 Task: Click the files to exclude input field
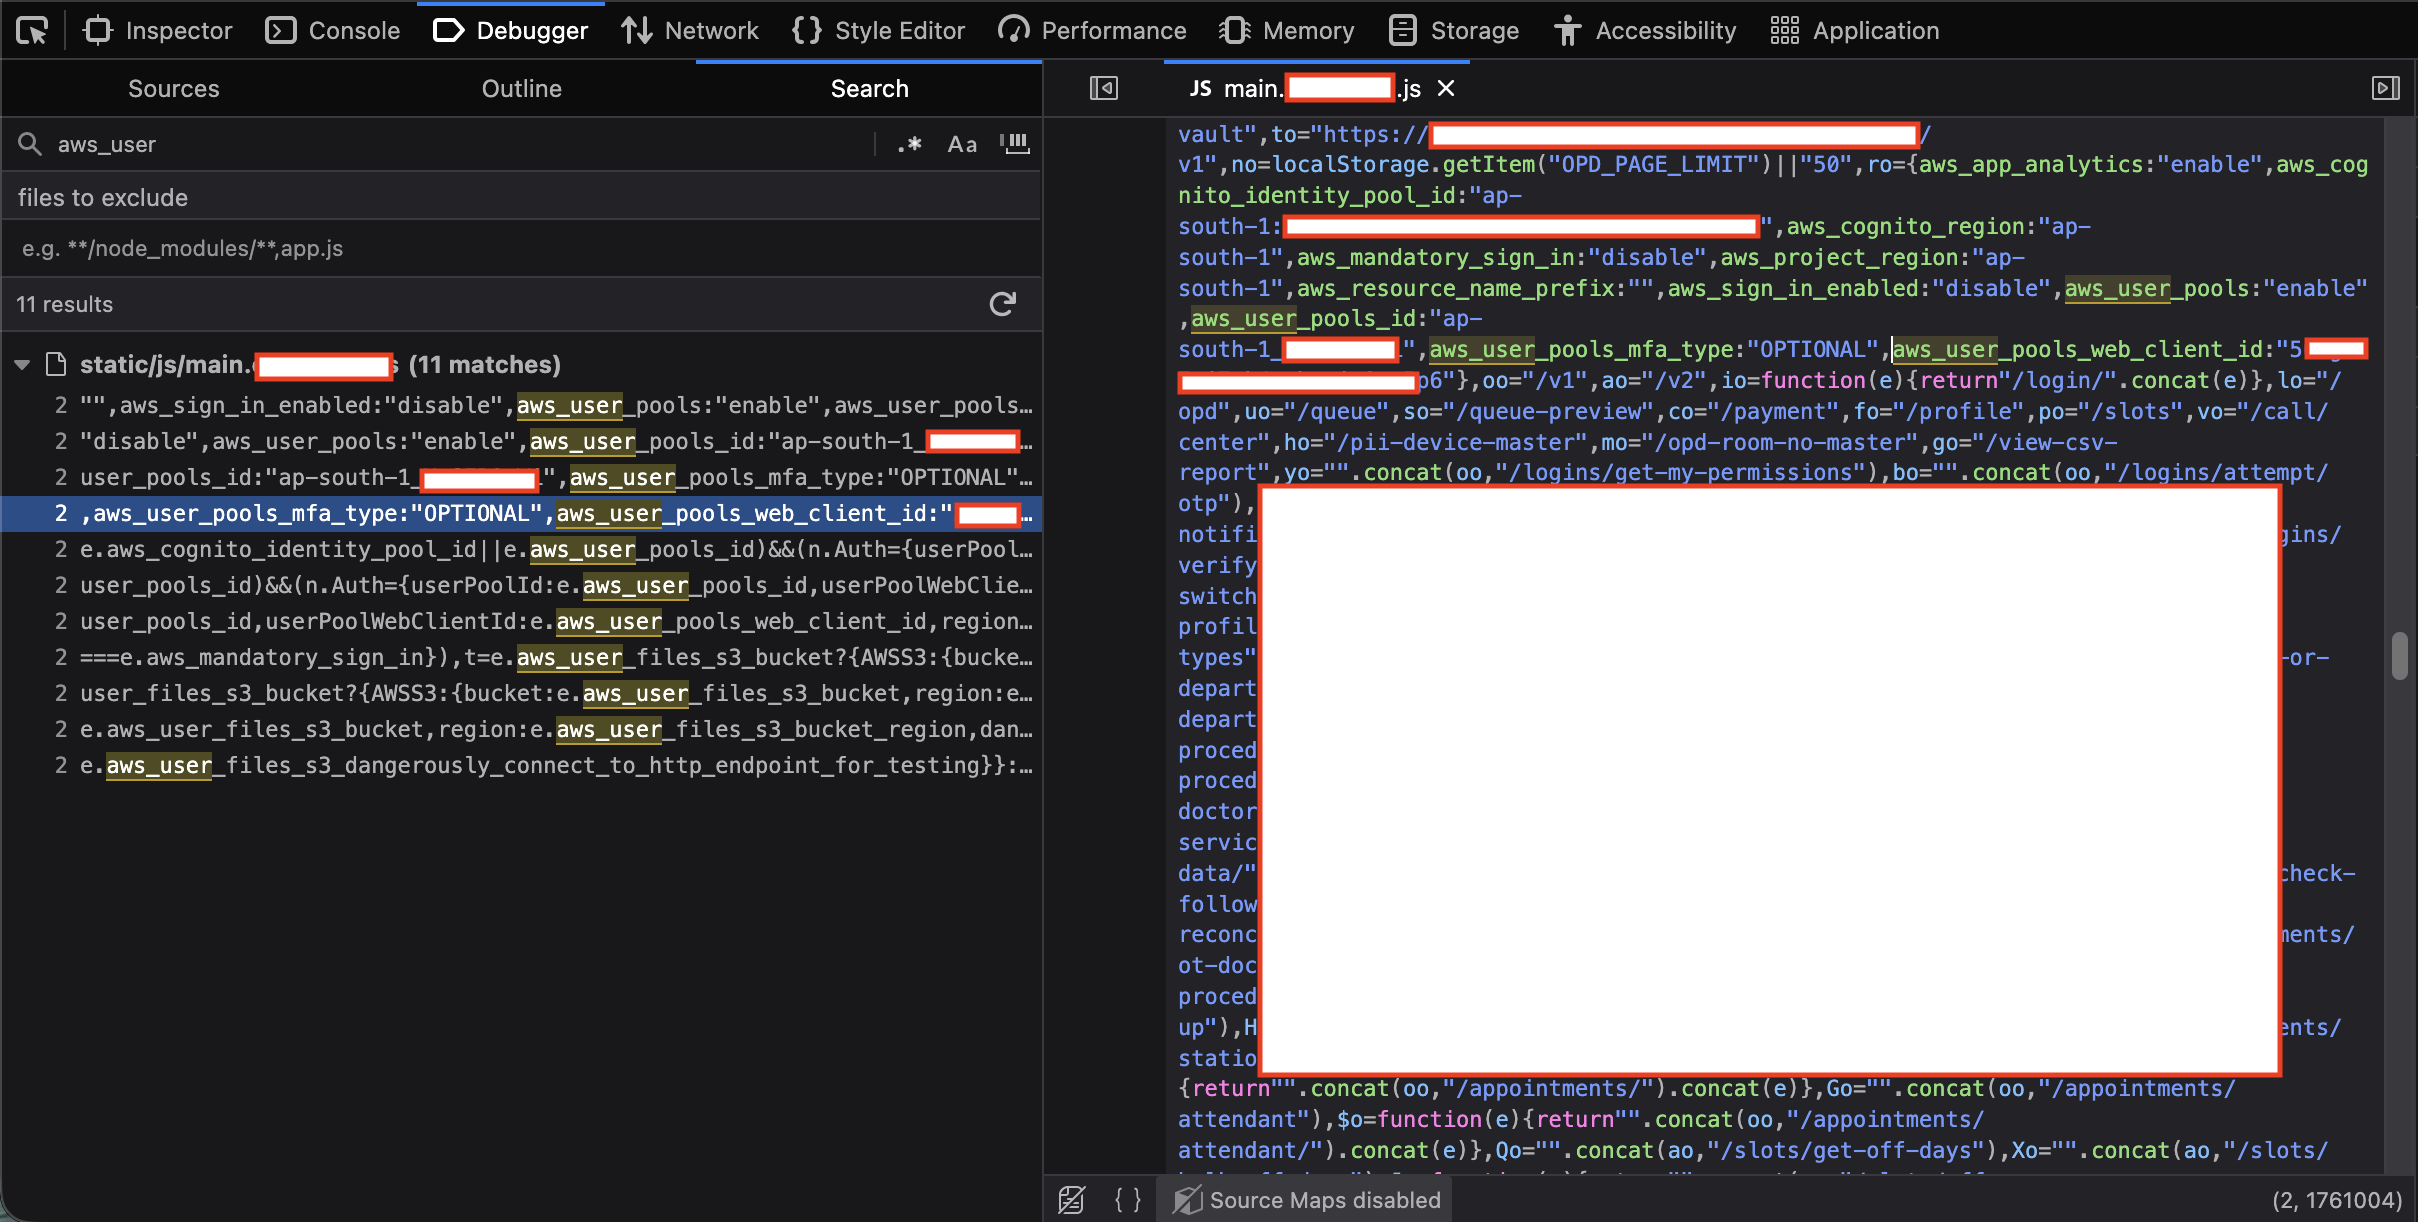[x=520, y=248]
